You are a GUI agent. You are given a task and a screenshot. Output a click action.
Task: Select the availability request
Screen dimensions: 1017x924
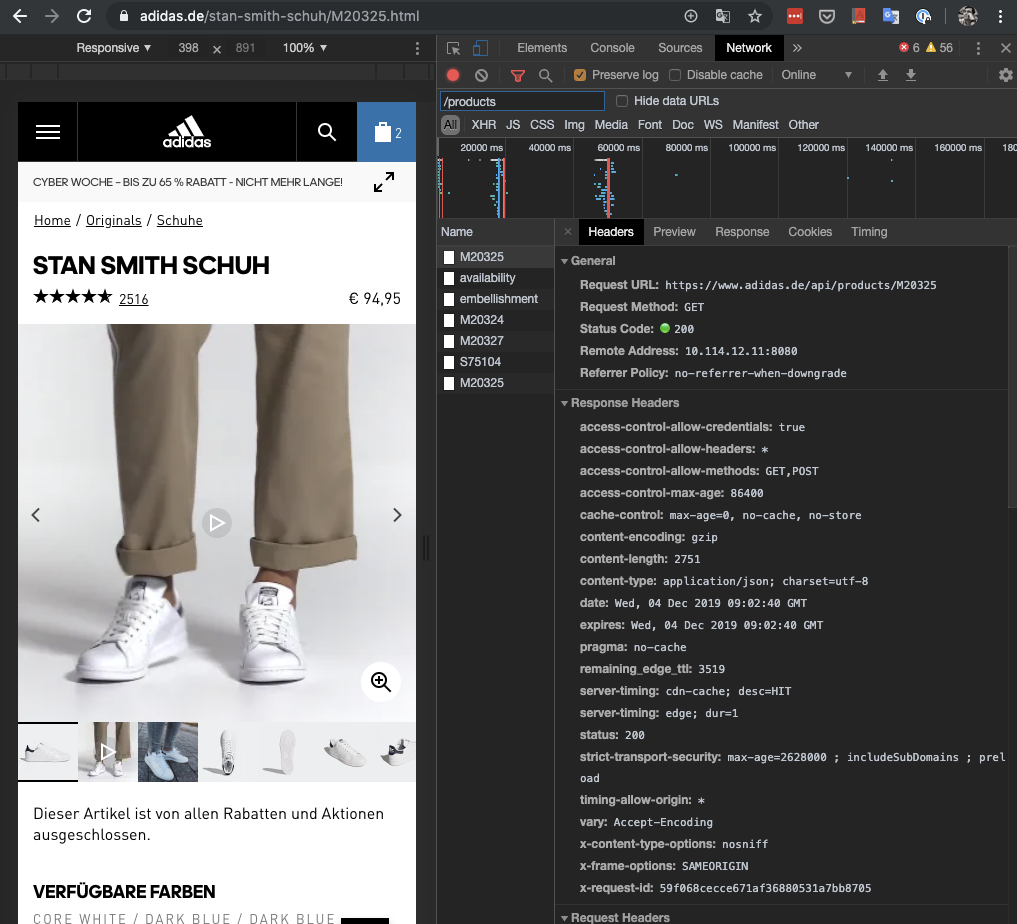point(496,278)
